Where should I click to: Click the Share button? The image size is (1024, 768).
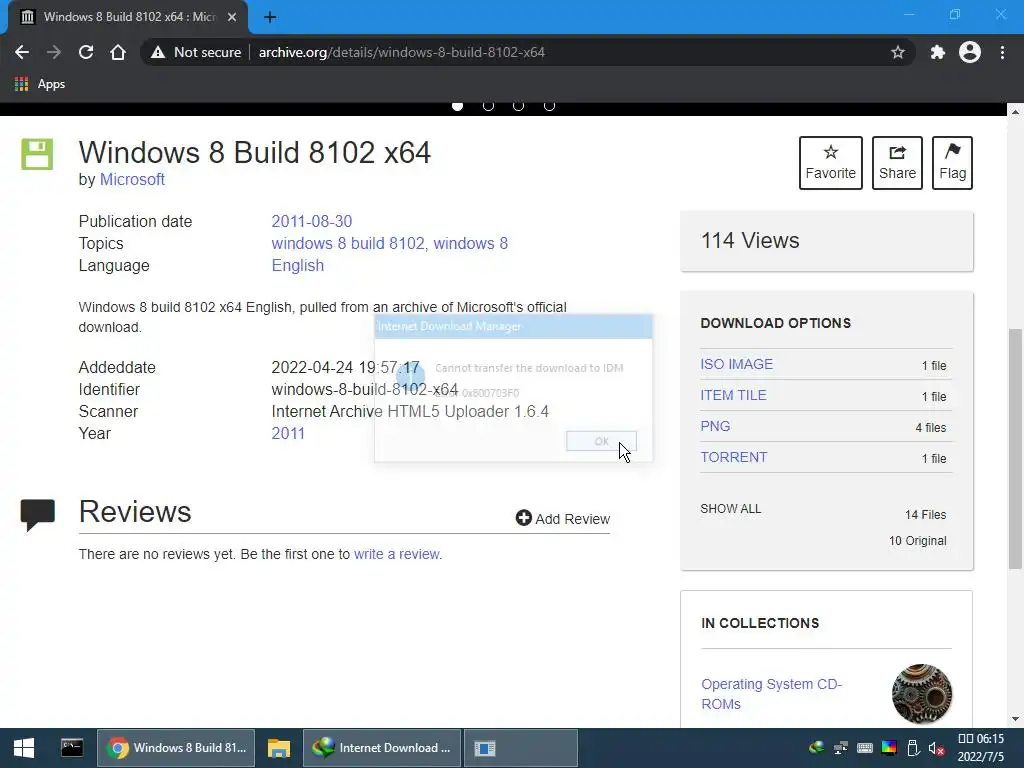coord(897,163)
